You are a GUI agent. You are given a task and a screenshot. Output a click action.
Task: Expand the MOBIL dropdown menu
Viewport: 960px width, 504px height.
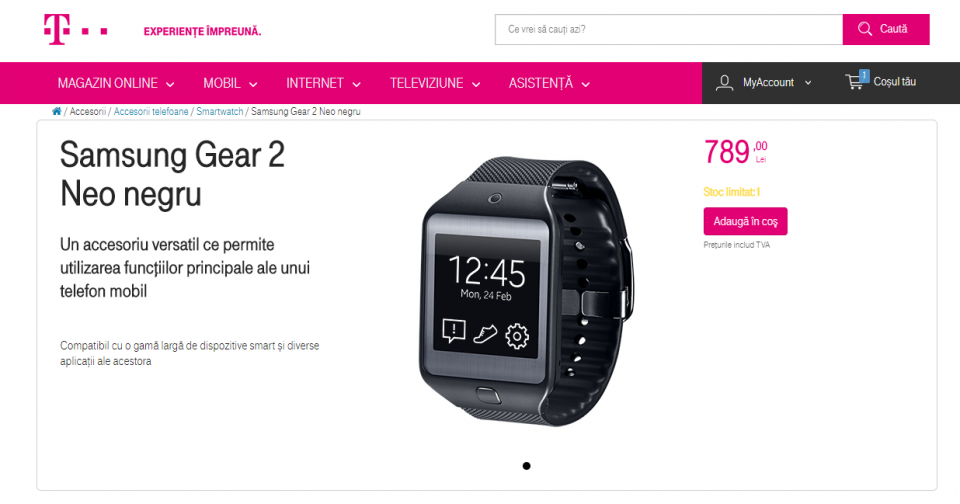[x=230, y=83]
